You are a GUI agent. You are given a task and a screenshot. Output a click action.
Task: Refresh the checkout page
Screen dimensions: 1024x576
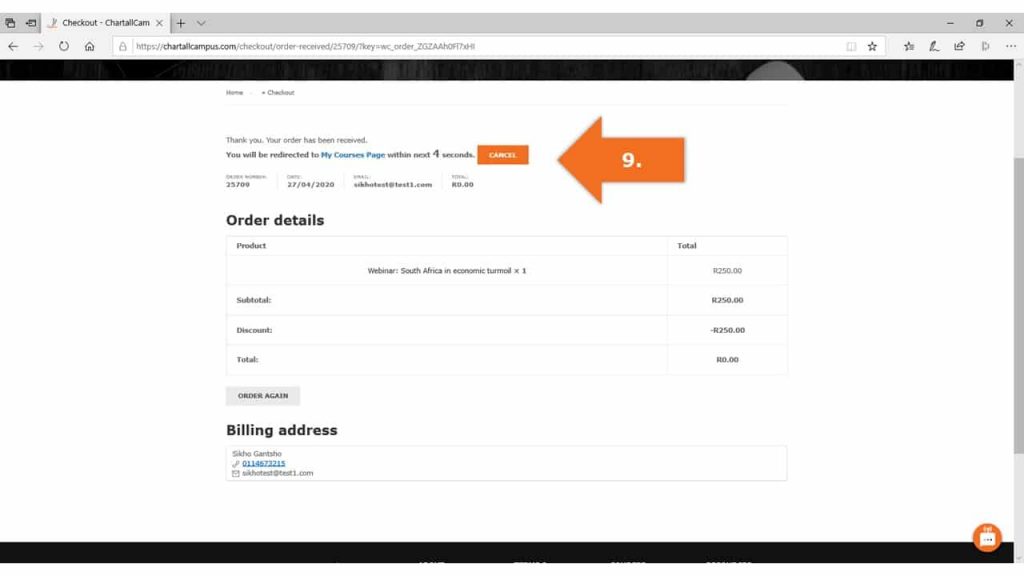[x=64, y=46]
